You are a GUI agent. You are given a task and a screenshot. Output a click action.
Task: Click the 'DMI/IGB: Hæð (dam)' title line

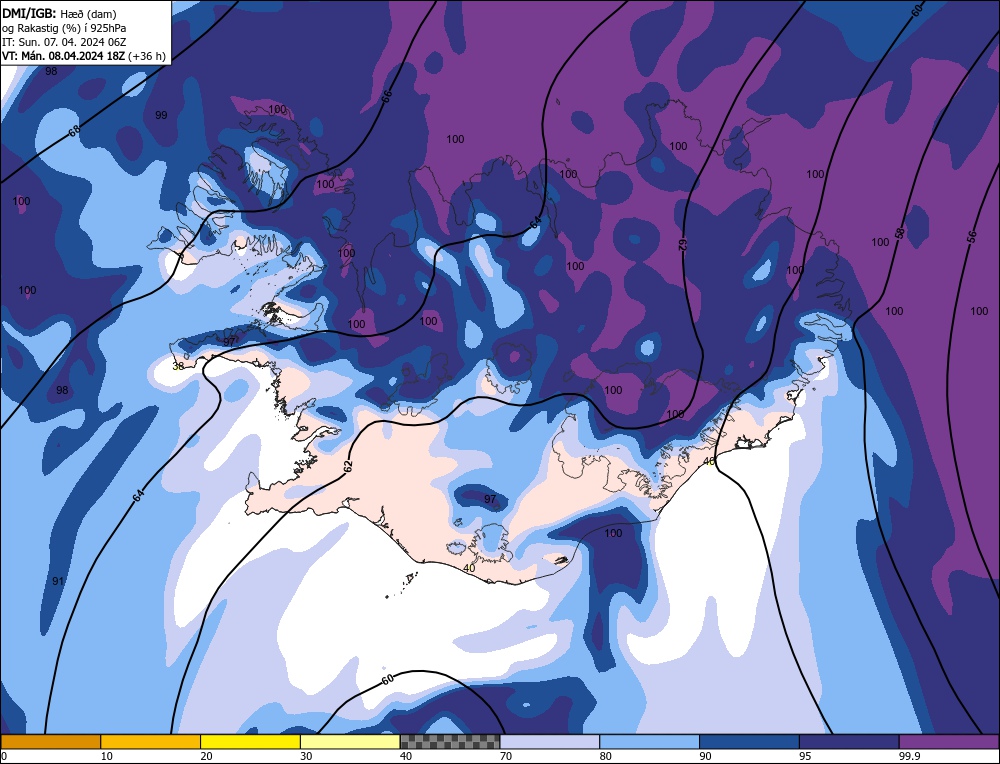pos(59,13)
